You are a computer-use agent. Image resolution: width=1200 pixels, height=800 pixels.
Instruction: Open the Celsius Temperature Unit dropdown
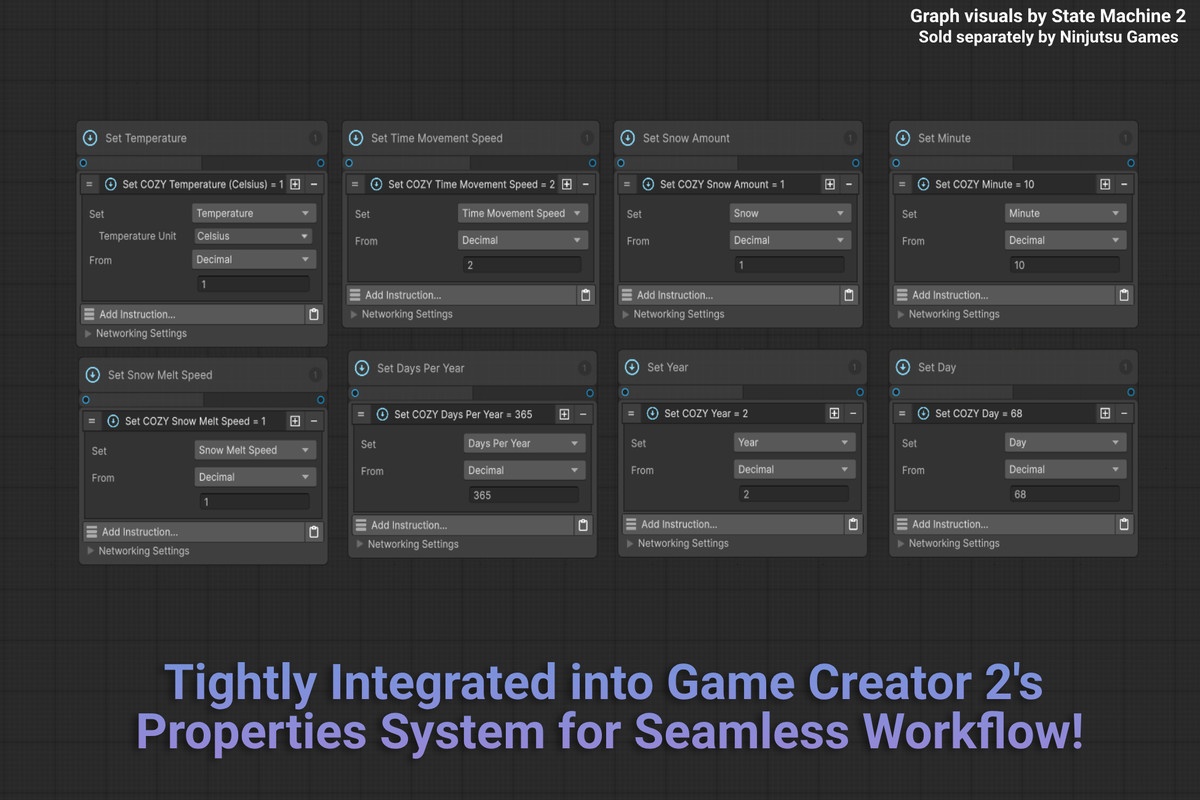coord(252,236)
